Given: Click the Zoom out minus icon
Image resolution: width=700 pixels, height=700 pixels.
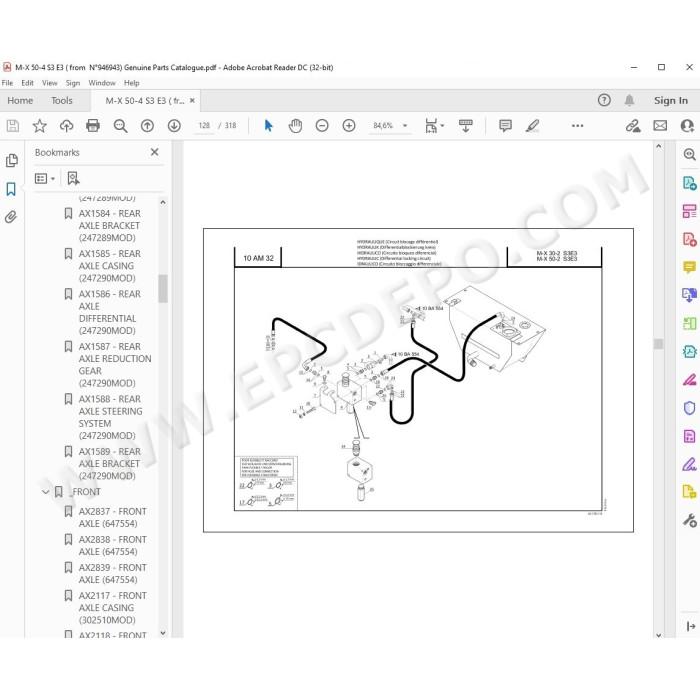Looking at the screenshot, I should tap(322, 125).
